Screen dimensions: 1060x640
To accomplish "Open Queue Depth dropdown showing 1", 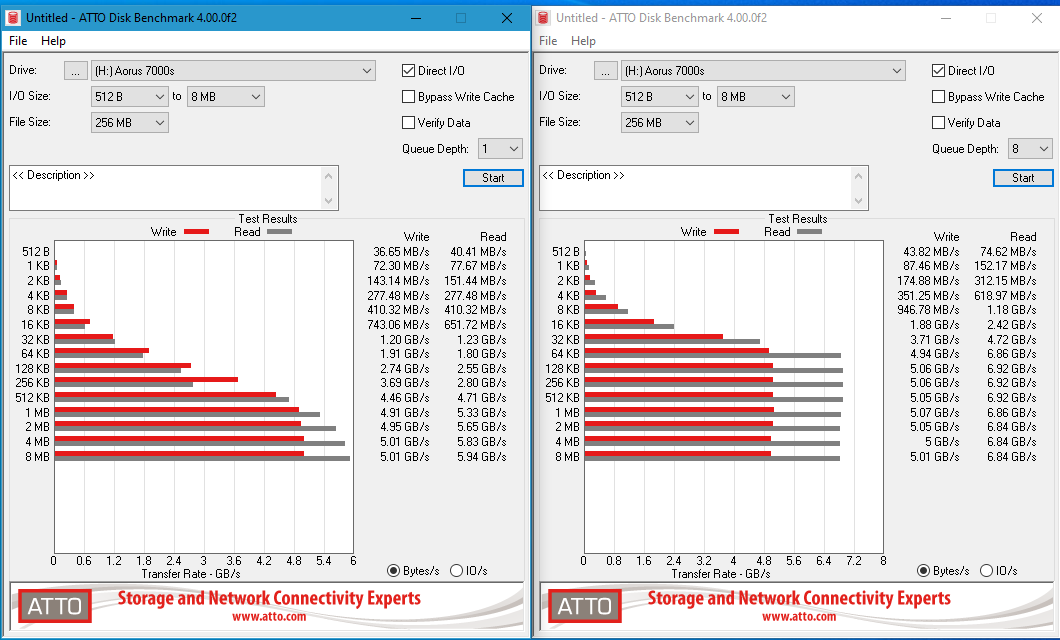I will click(x=500, y=149).
